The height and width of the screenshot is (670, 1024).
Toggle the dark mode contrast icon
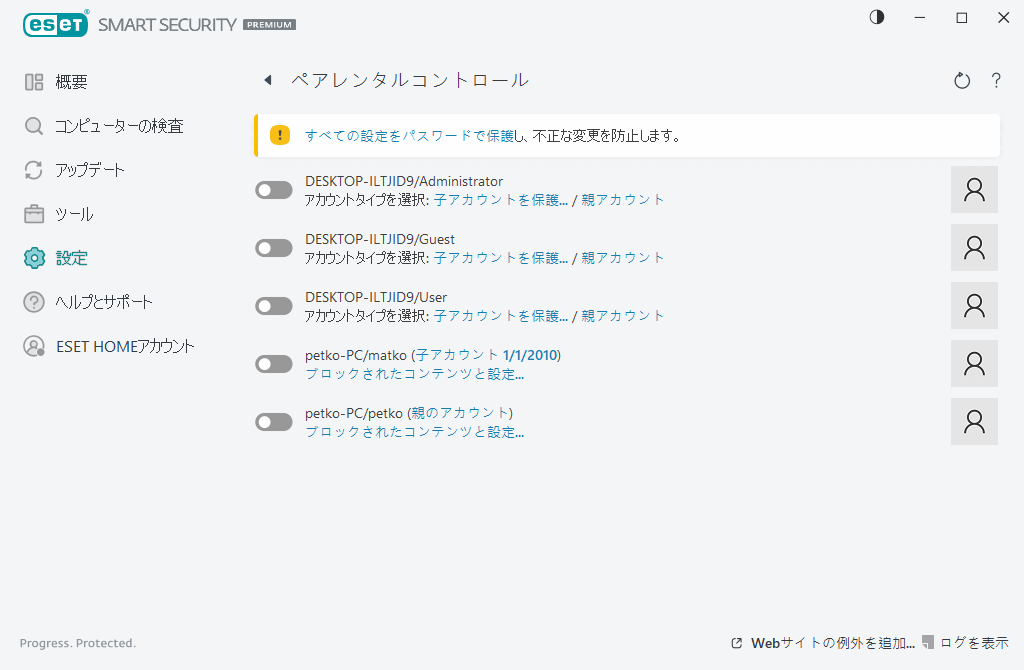[876, 17]
